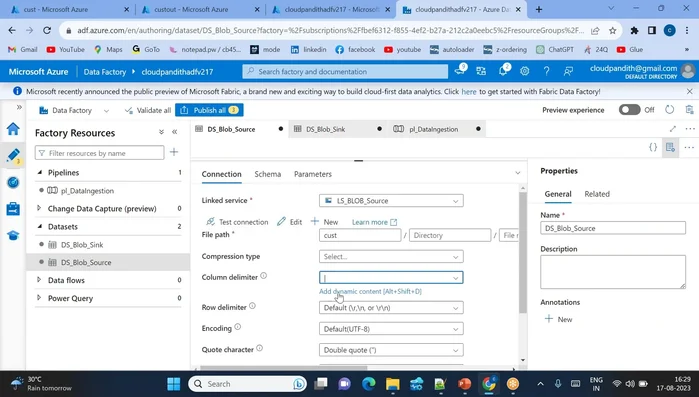The width and height of the screenshot is (699, 397).
Task: Switch to the Schema tab
Action: 267,174
